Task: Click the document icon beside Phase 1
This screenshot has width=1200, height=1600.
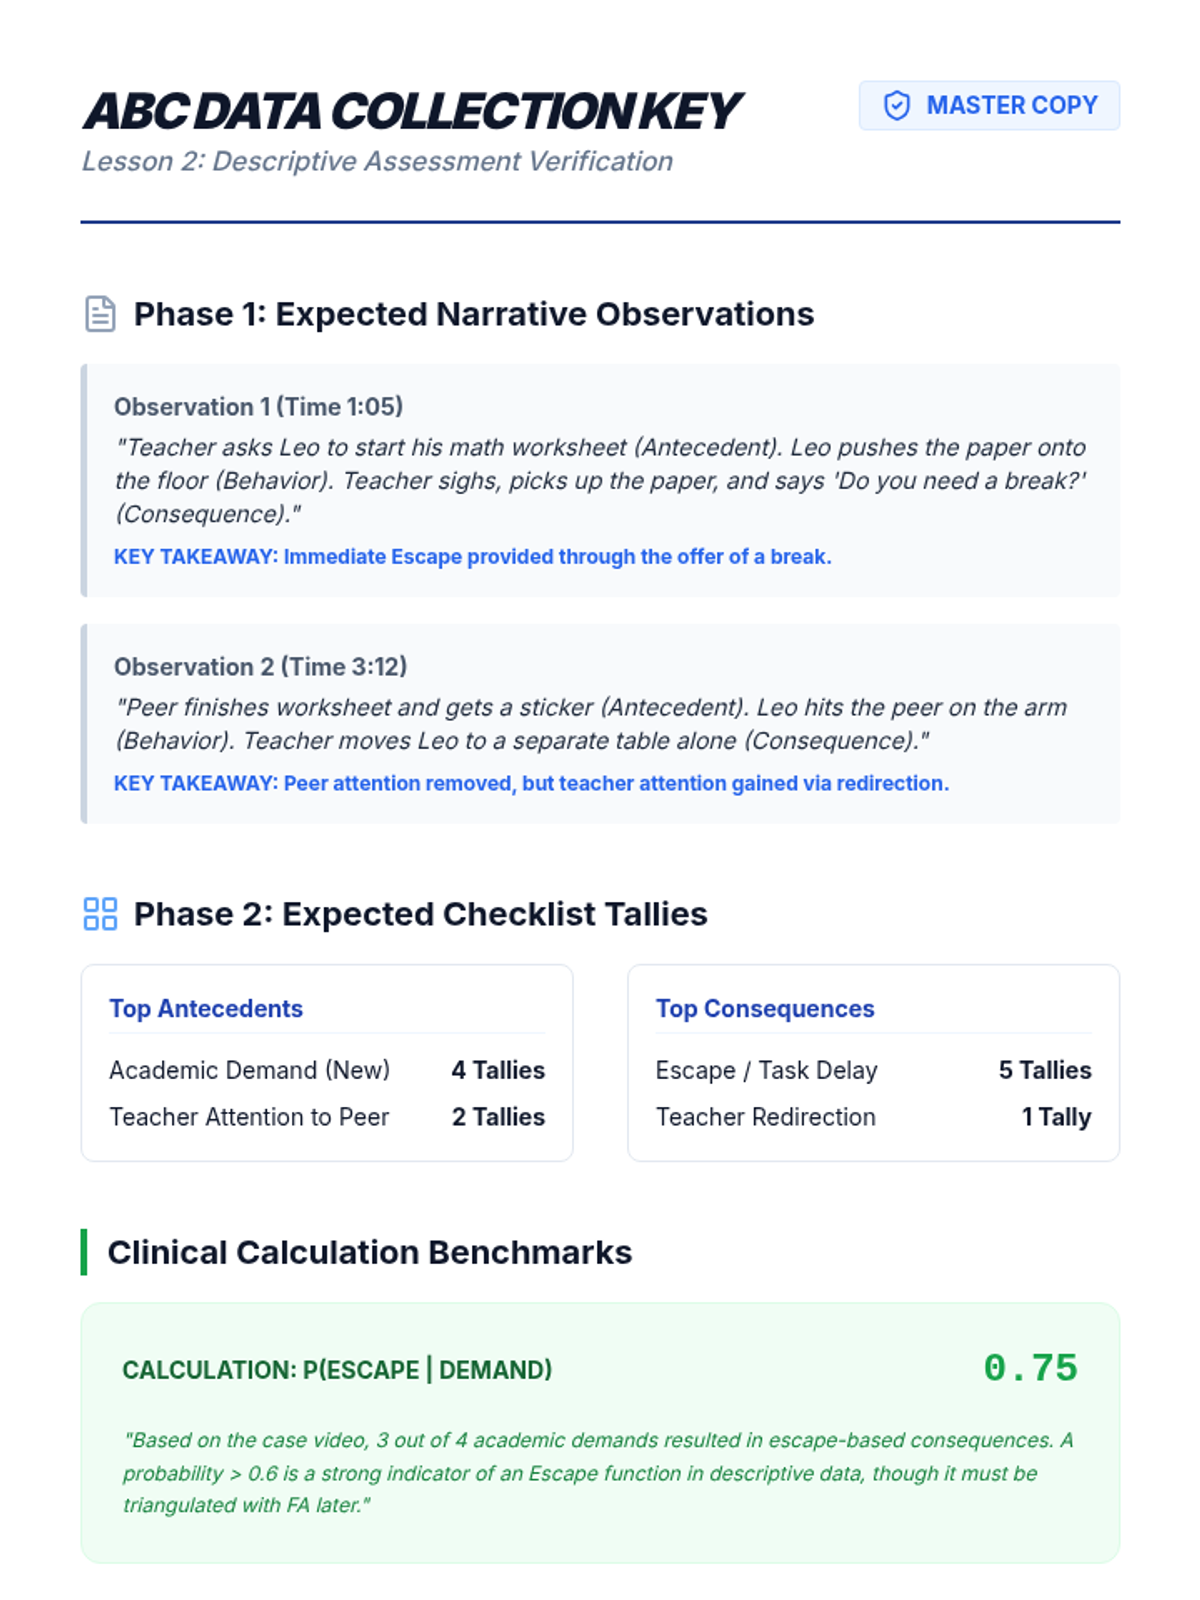Action: point(100,314)
